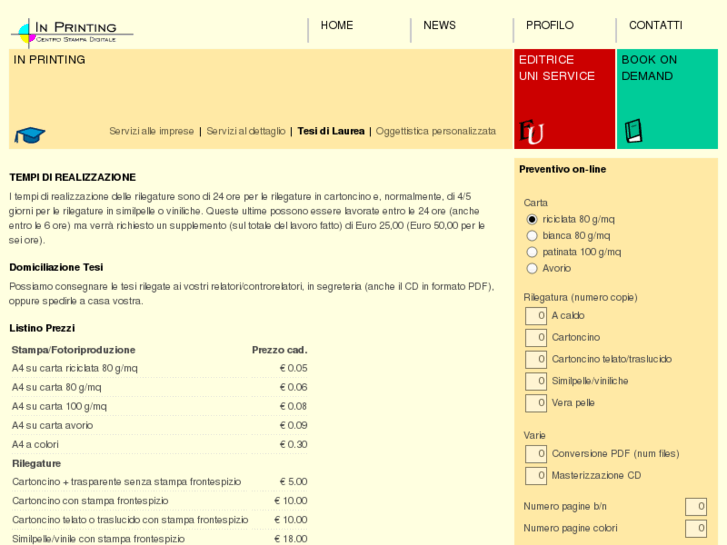727x545 pixels.
Task: Click the TEMPI DI REALIZZAZIONE heading
Action: pyautogui.click(x=73, y=177)
